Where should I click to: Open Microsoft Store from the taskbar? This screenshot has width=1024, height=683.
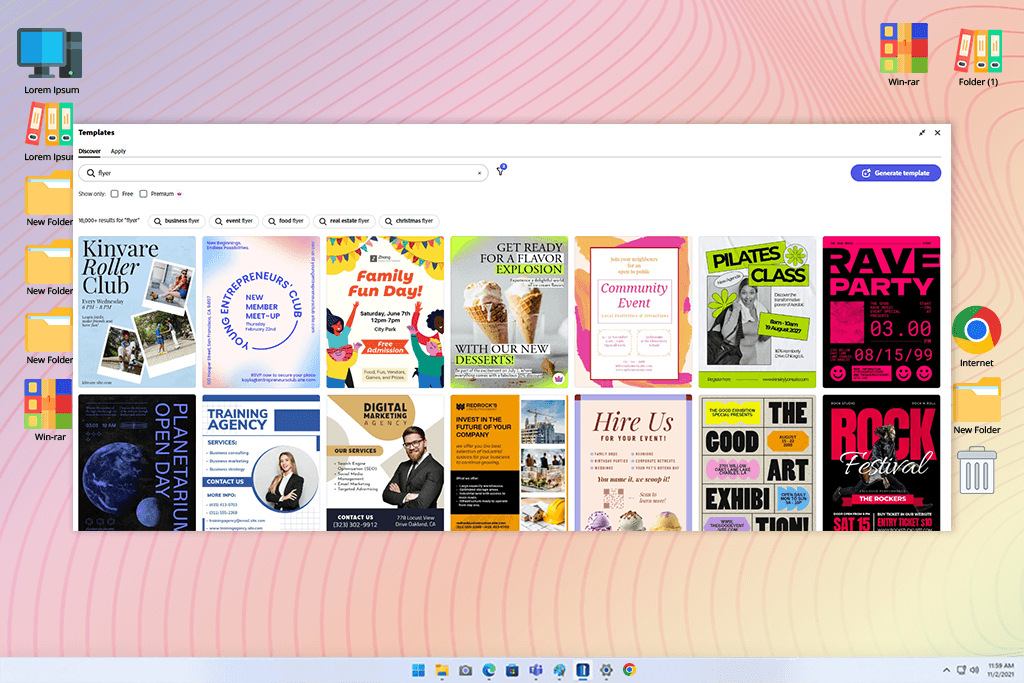click(513, 670)
